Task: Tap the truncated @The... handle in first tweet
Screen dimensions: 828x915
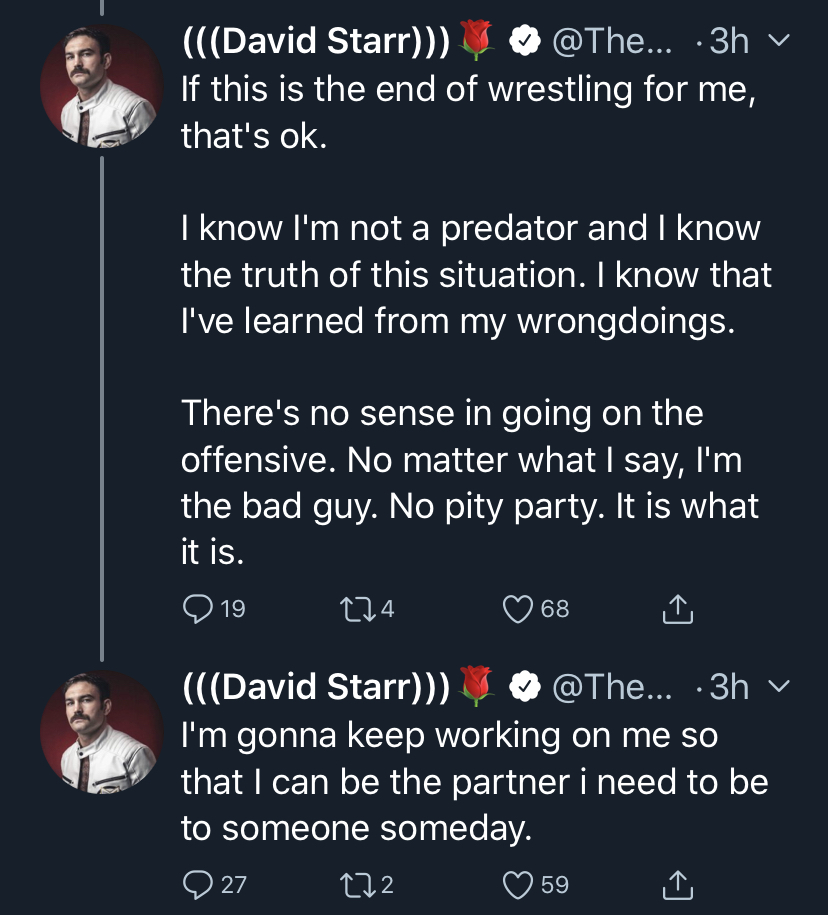Action: (613, 40)
